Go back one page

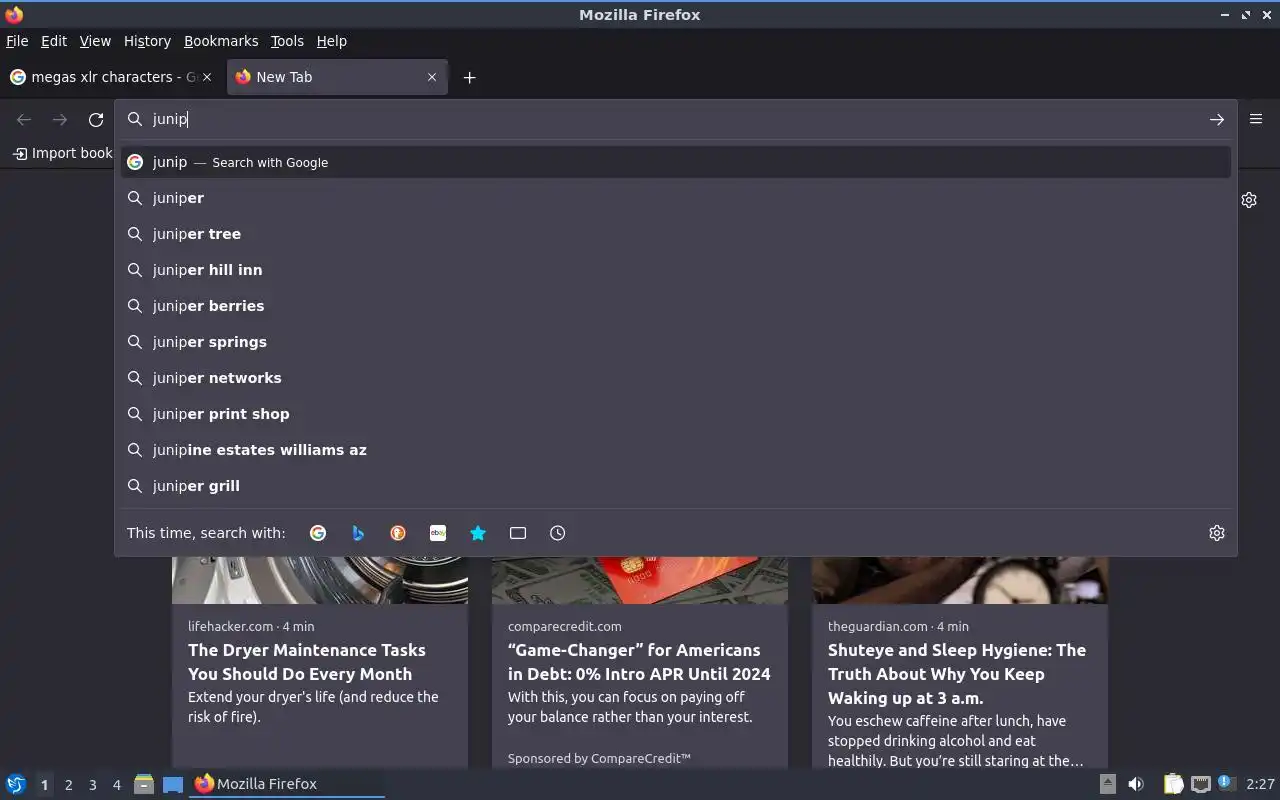(x=24, y=120)
